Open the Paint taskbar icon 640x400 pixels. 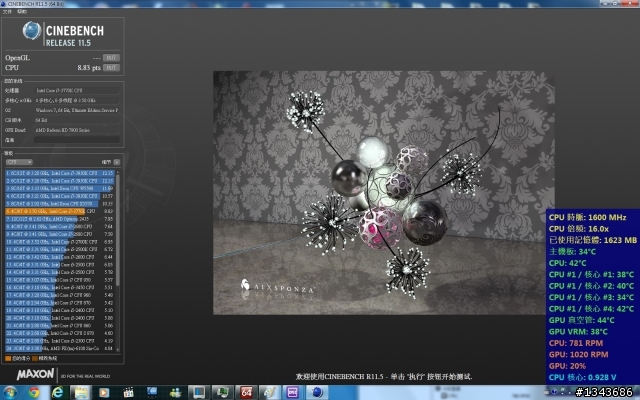(x=269, y=393)
